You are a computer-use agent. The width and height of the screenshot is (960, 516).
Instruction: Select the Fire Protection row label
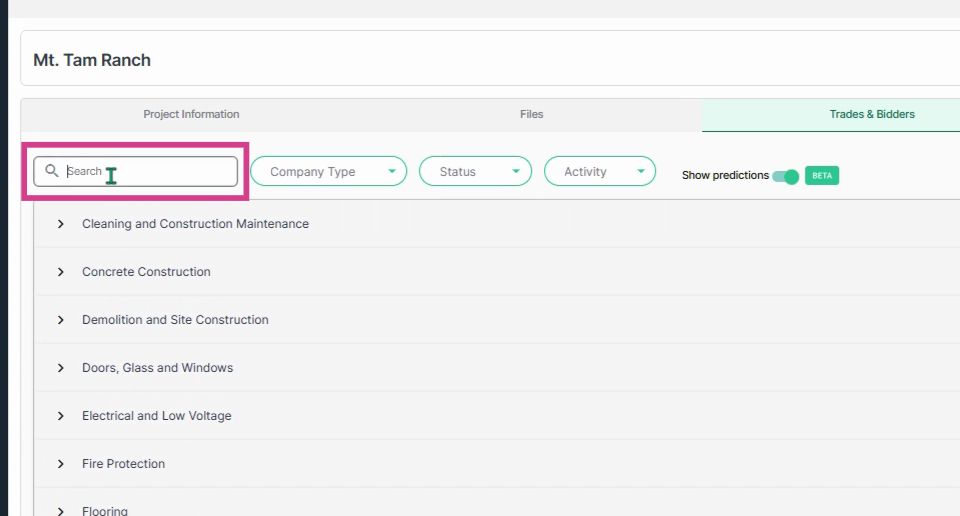(124, 464)
